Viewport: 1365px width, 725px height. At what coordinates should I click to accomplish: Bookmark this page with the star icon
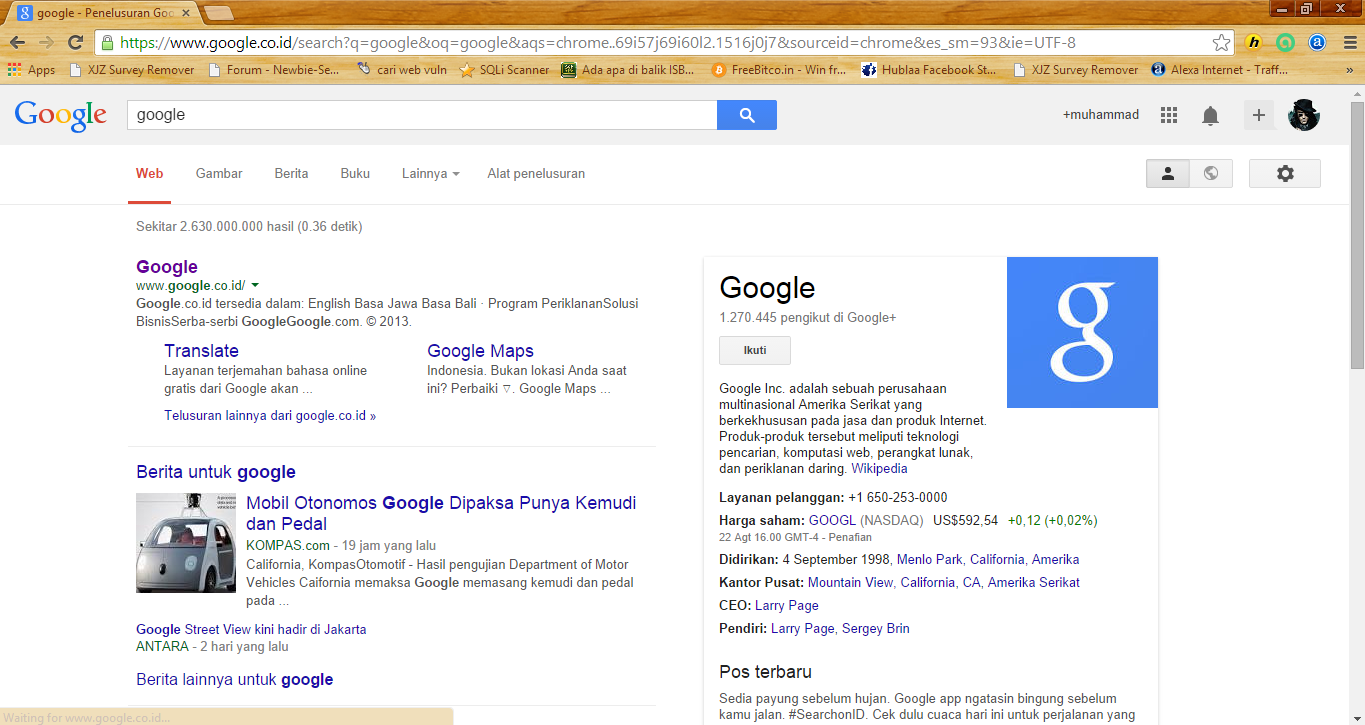[x=1221, y=43]
